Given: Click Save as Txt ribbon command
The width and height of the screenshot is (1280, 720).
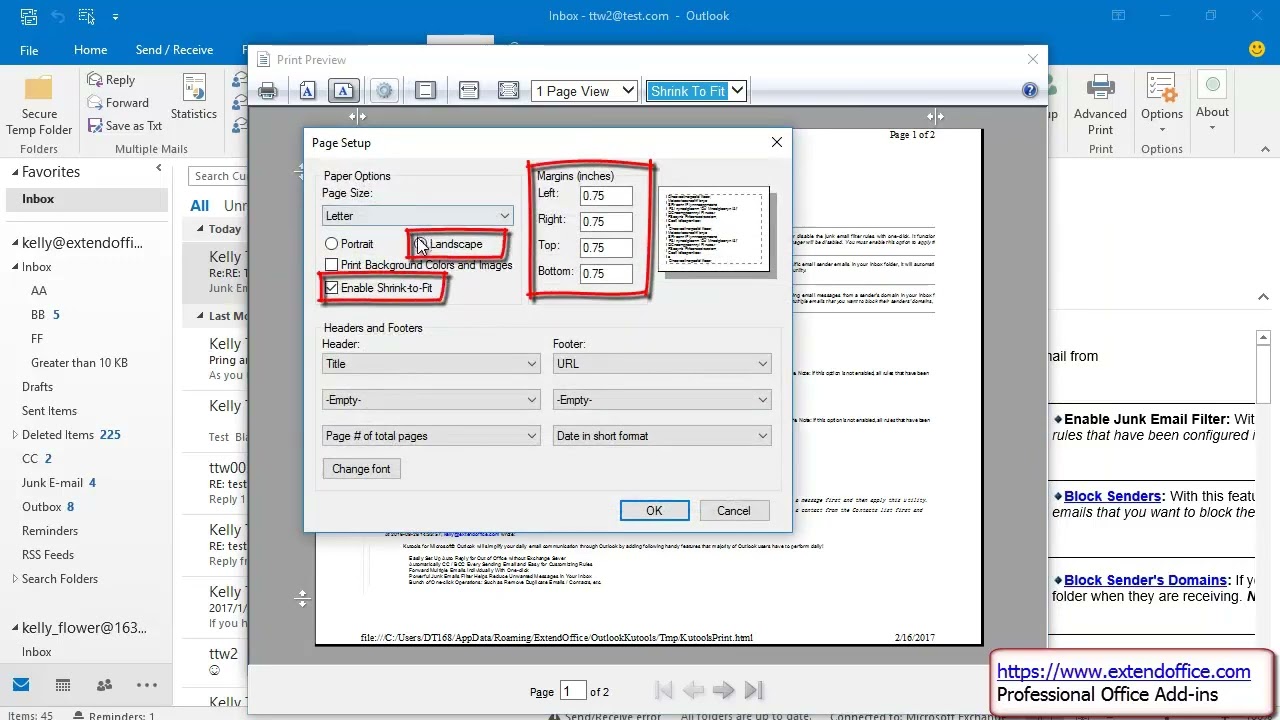Looking at the screenshot, I should pyautogui.click(x=124, y=126).
